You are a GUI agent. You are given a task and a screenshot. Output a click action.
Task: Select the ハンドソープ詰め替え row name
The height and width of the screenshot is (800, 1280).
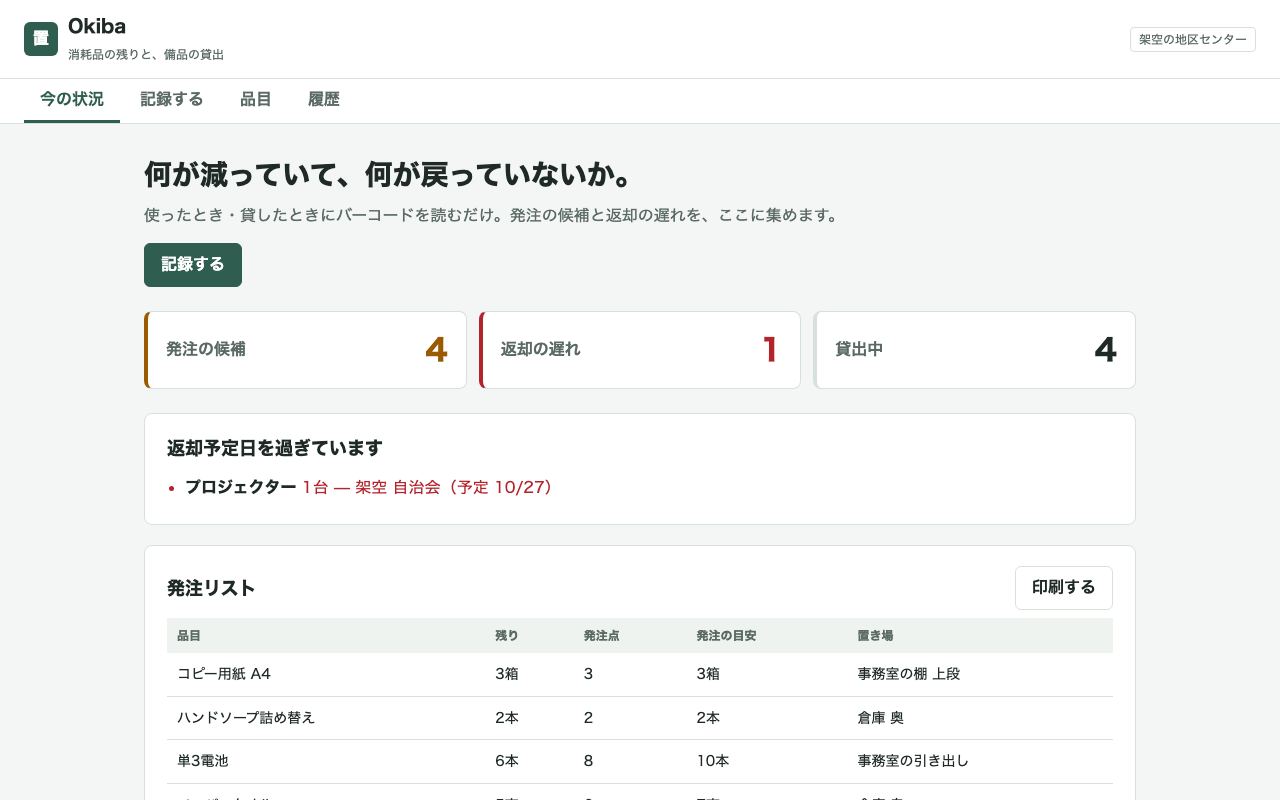point(246,718)
